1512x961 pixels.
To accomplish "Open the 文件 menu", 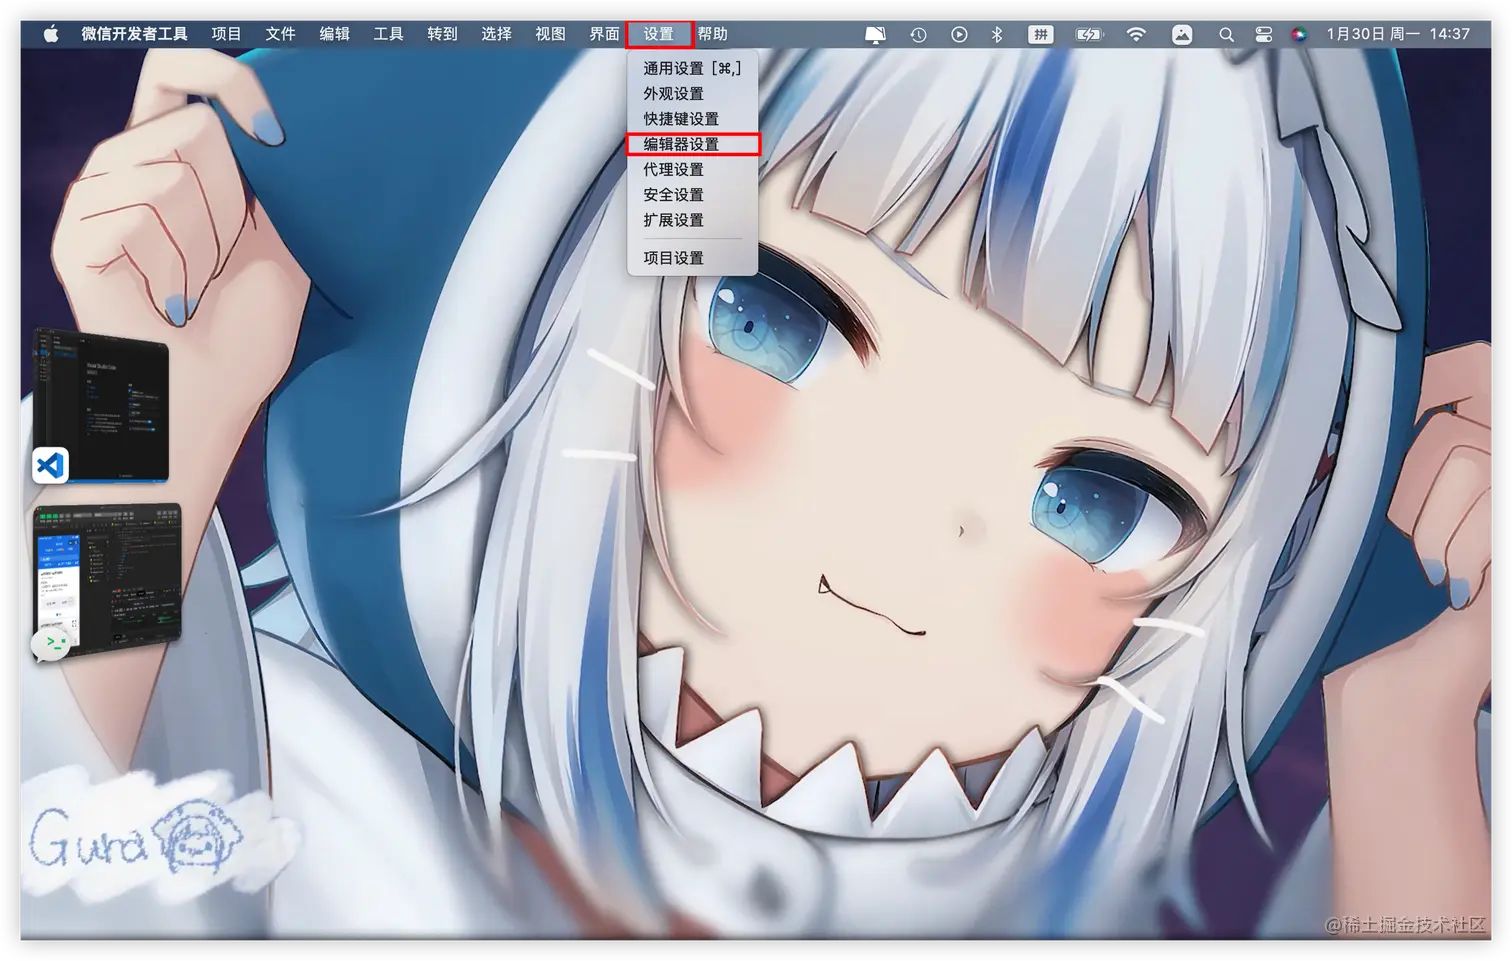I will click(x=280, y=34).
